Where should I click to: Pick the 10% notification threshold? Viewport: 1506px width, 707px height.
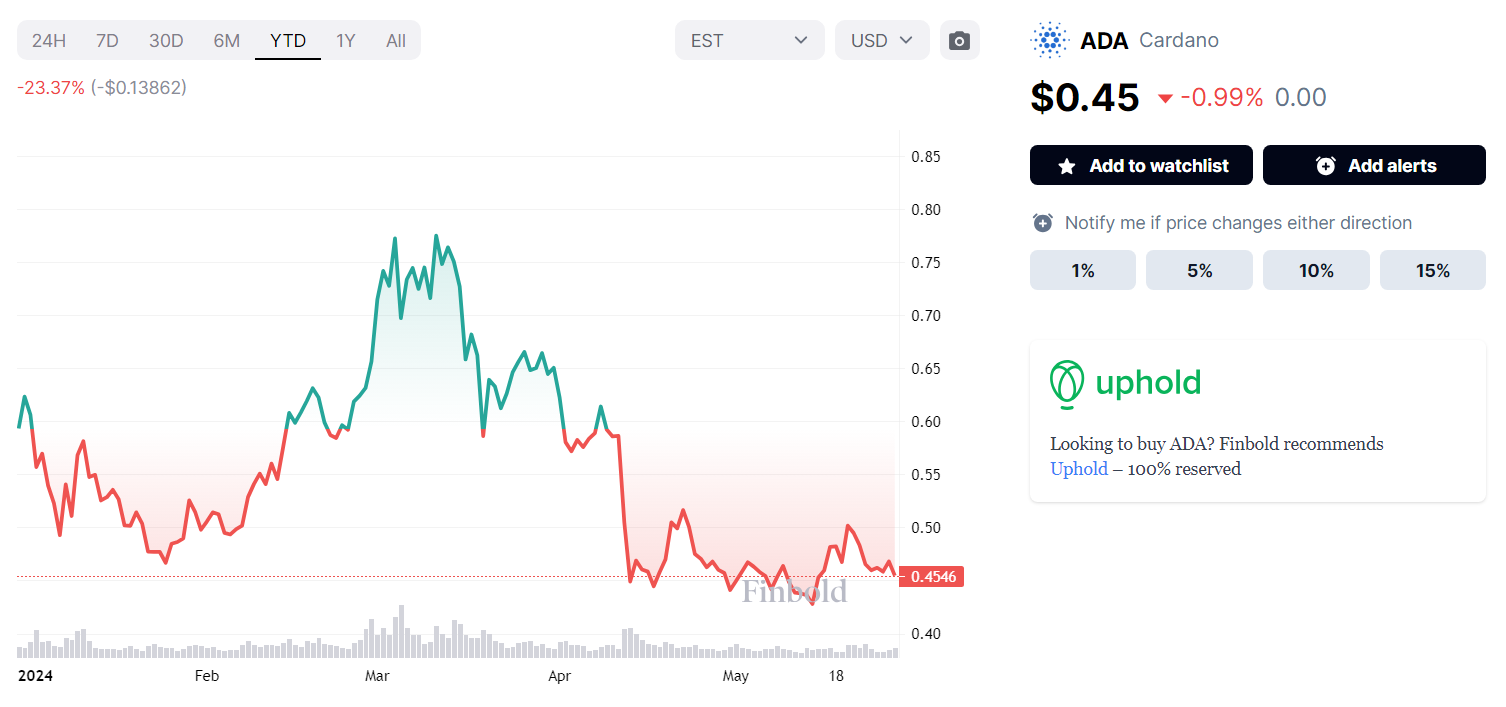click(x=1316, y=271)
